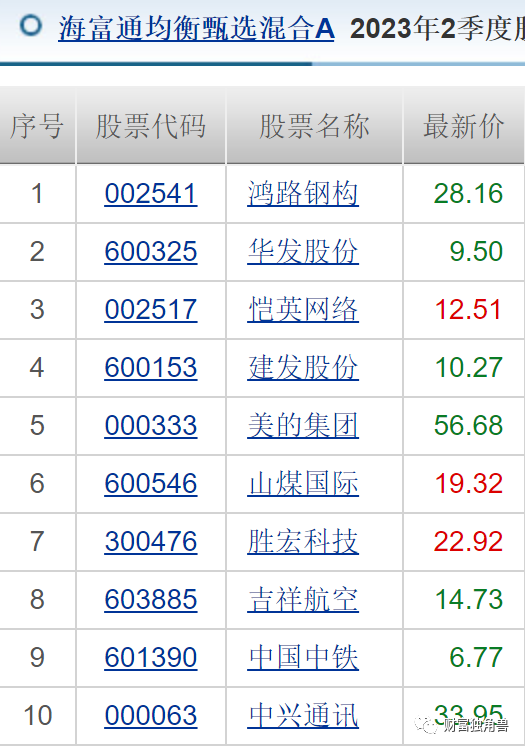Open stock name 美的集团 link
Screen dimensions: 525x749
[303, 426]
